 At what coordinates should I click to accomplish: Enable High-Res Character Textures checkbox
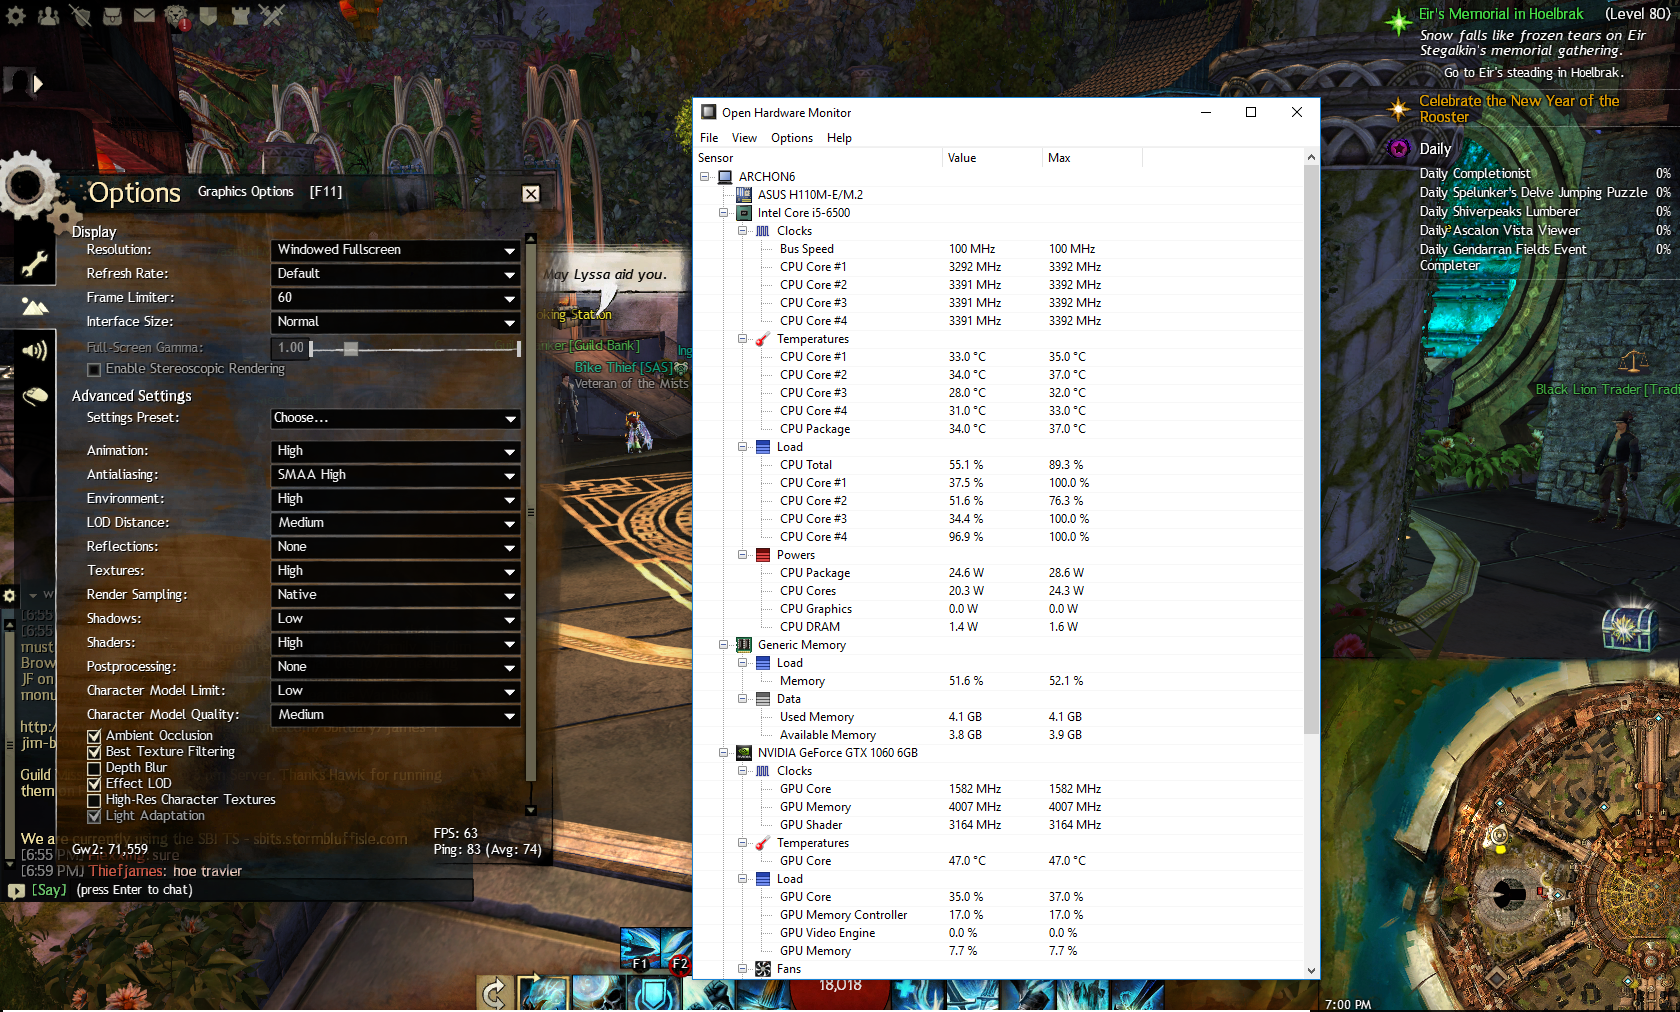click(94, 800)
